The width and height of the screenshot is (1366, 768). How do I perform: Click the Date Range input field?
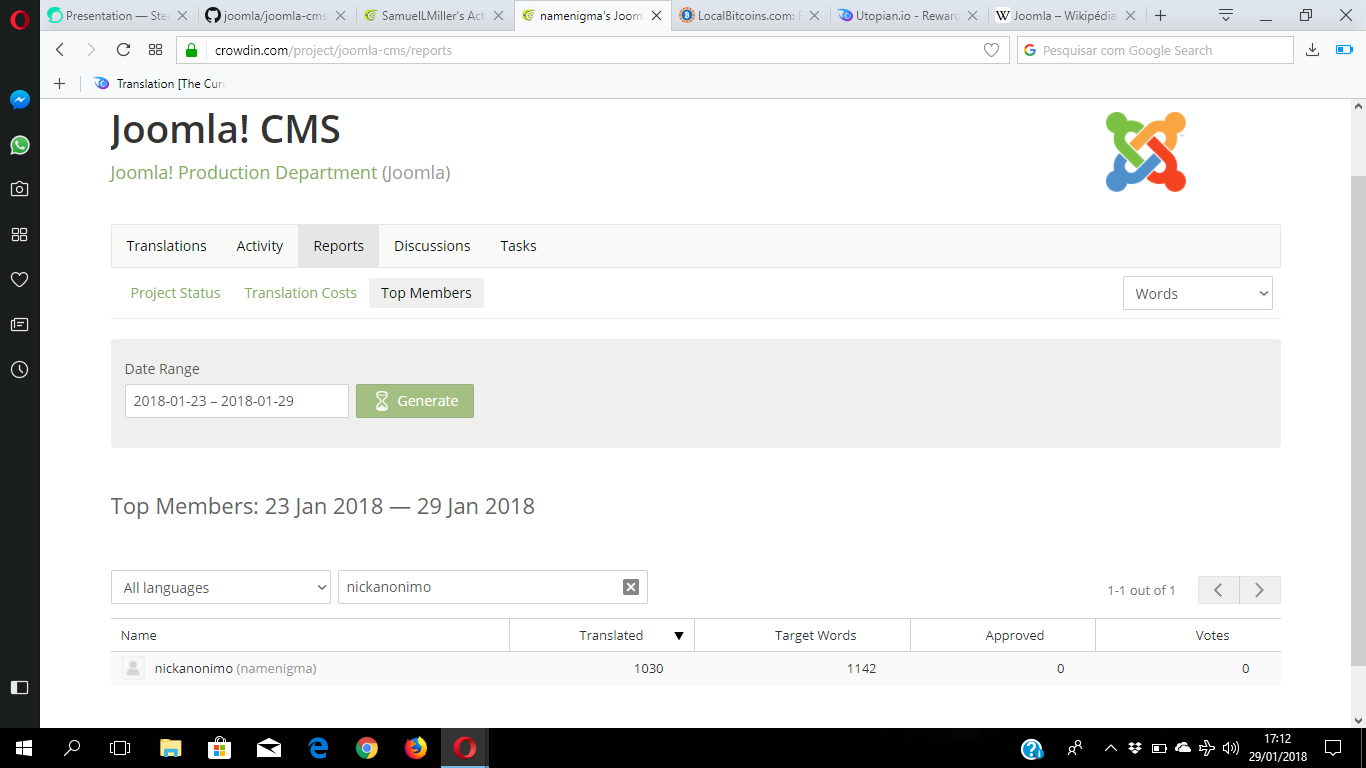tap(237, 401)
